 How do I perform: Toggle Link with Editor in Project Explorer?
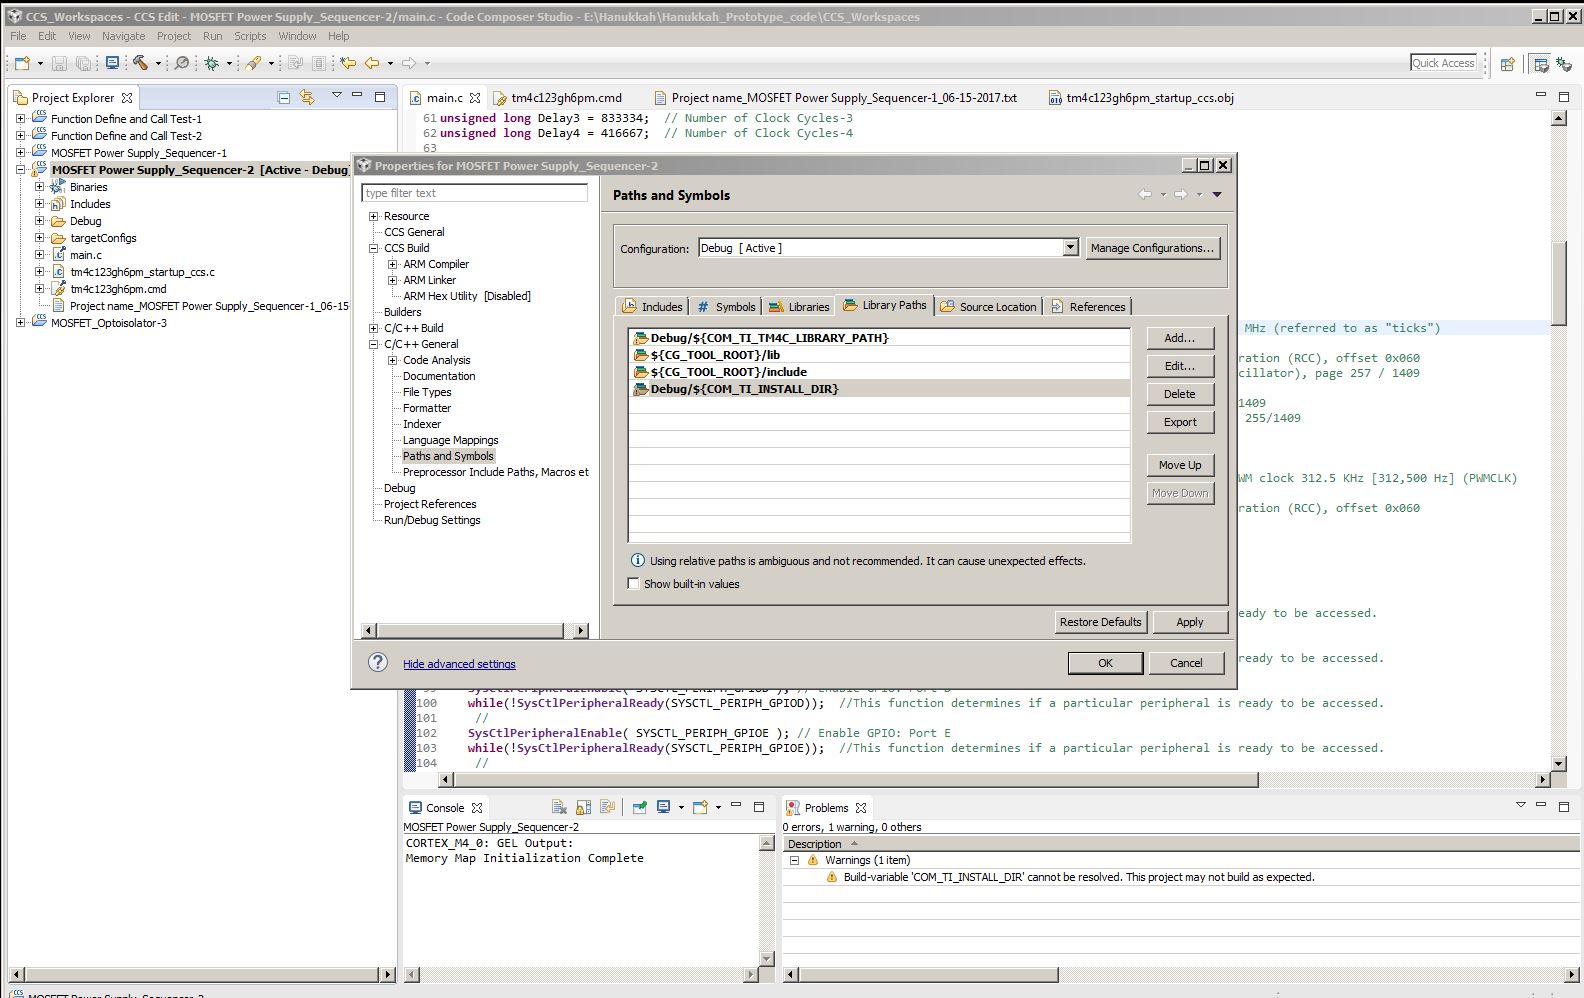307,97
